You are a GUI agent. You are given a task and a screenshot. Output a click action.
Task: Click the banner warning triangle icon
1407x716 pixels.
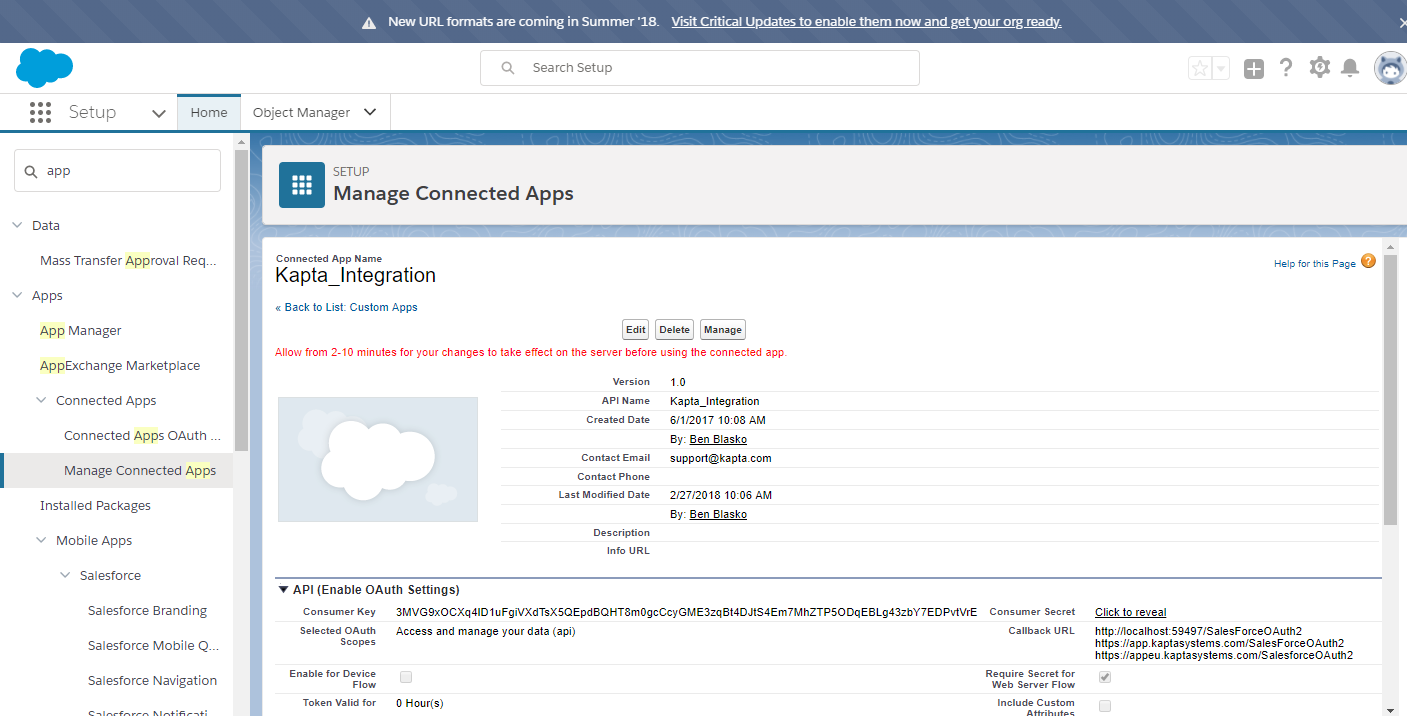click(x=369, y=22)
